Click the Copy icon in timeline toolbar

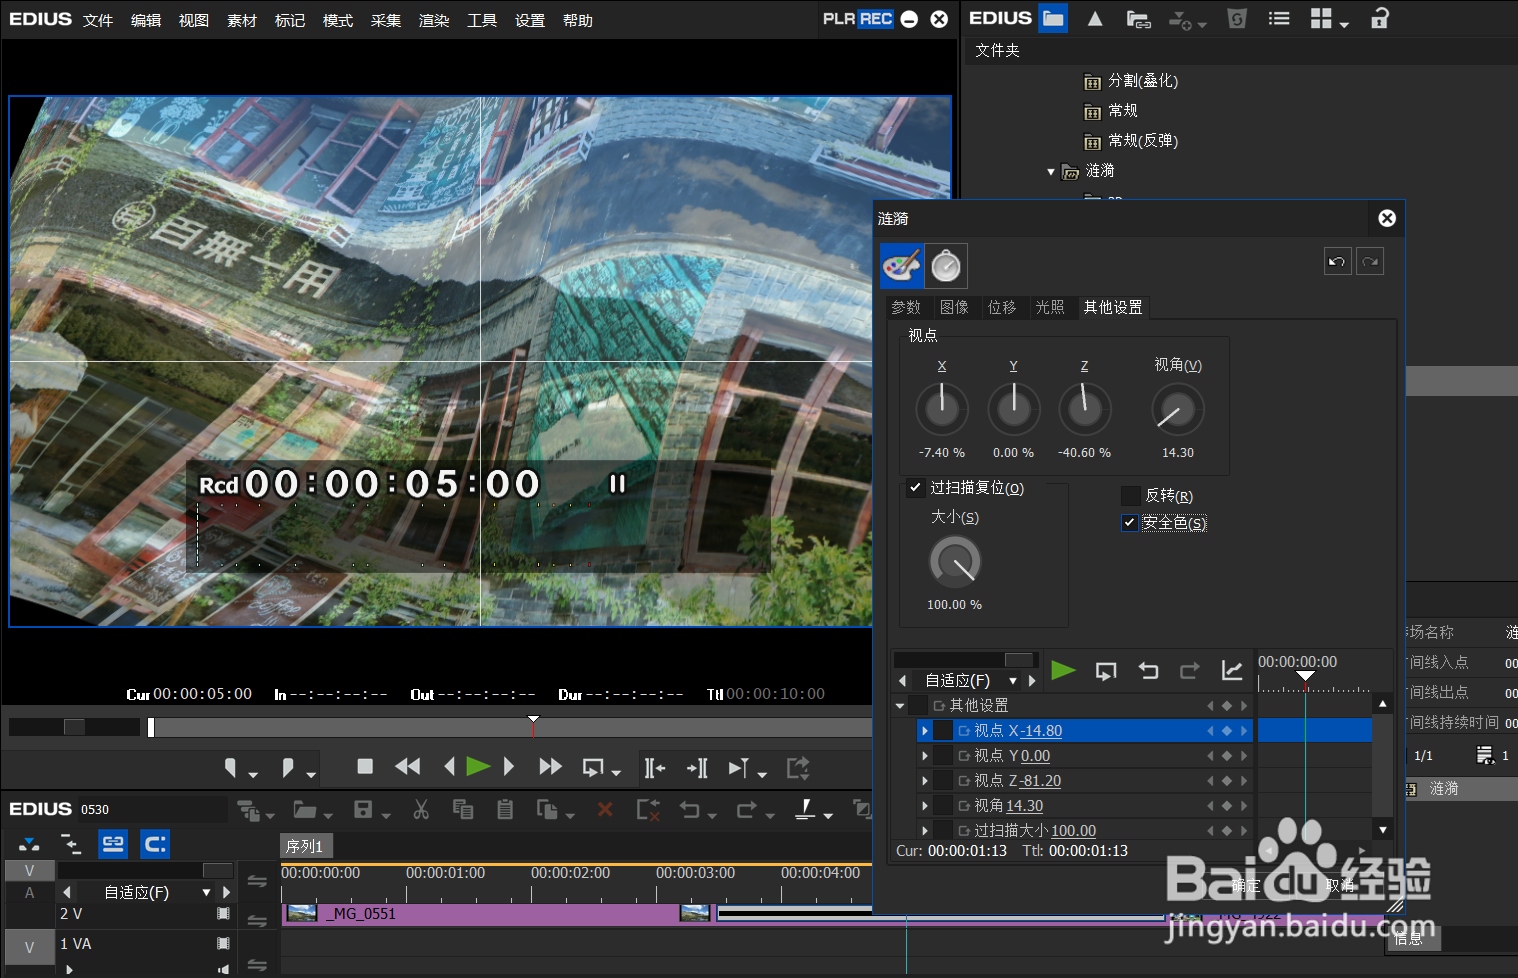(463, 809)
